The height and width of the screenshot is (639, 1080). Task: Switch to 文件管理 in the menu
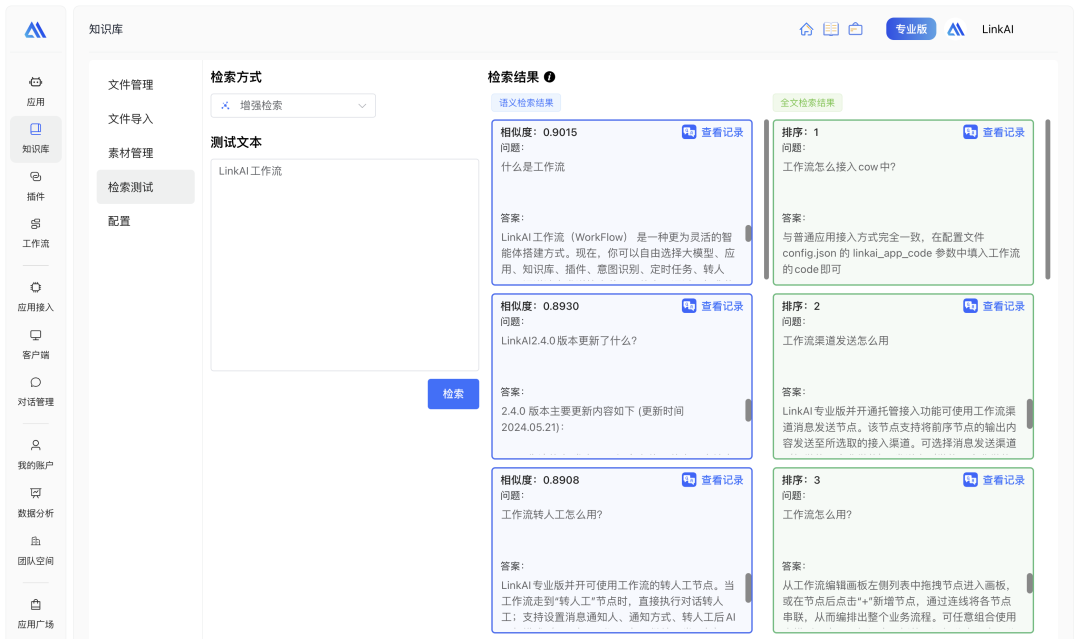pyautogui.click(x=130, y=85)
